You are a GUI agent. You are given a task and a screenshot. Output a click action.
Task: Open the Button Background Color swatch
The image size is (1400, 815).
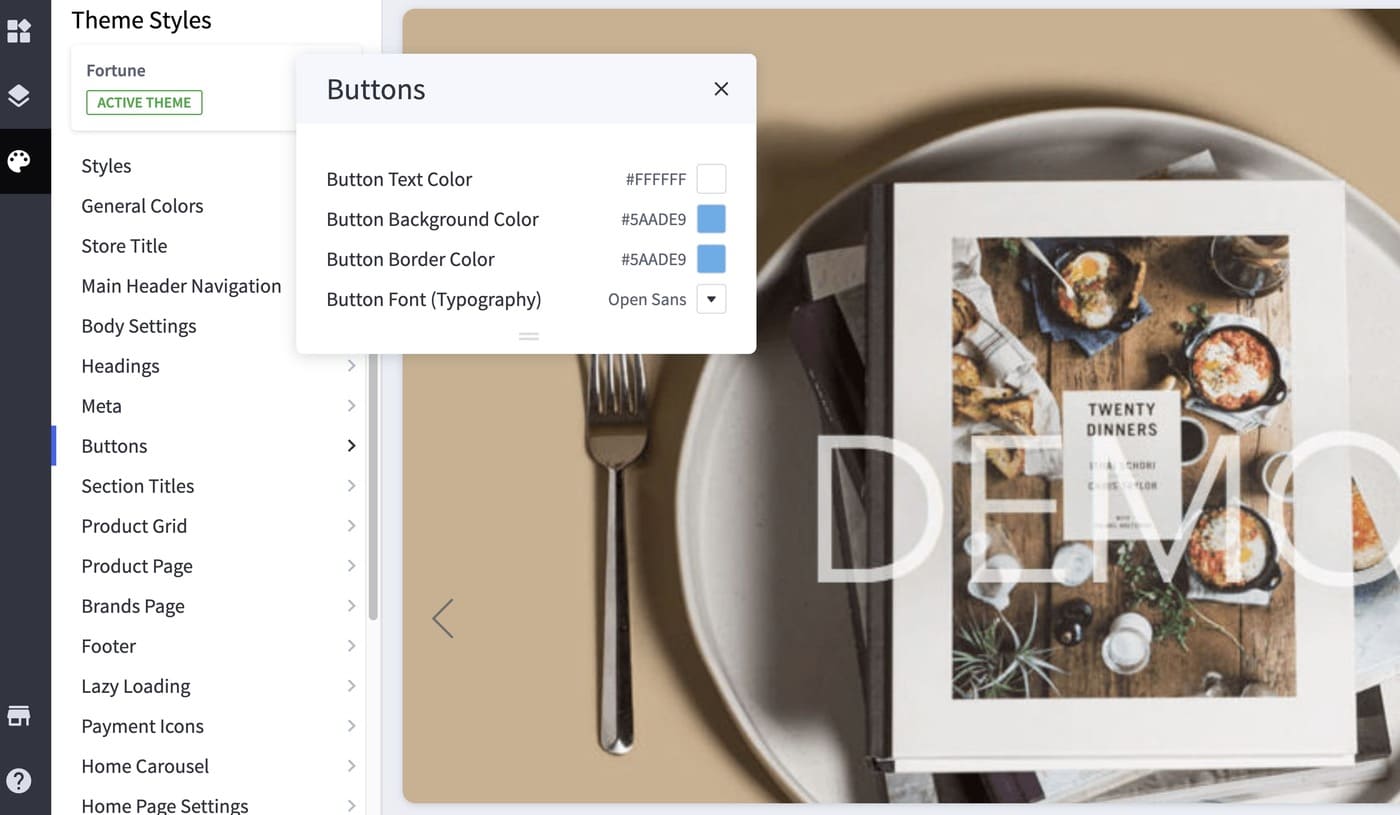pos(711,219)
